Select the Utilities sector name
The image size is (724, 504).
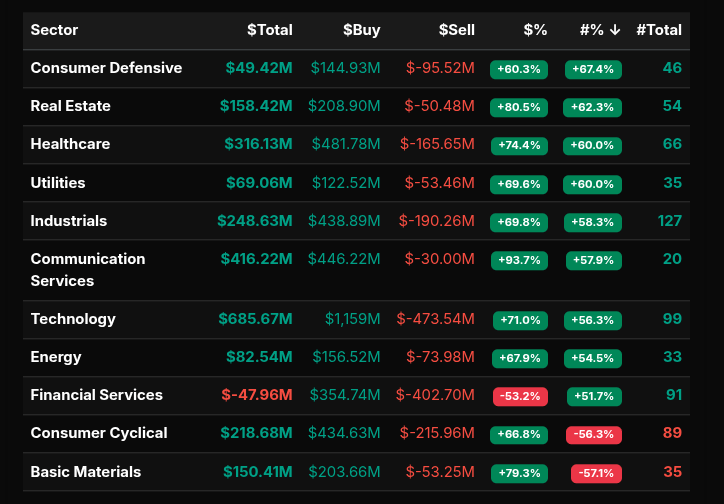click(58, 183)
